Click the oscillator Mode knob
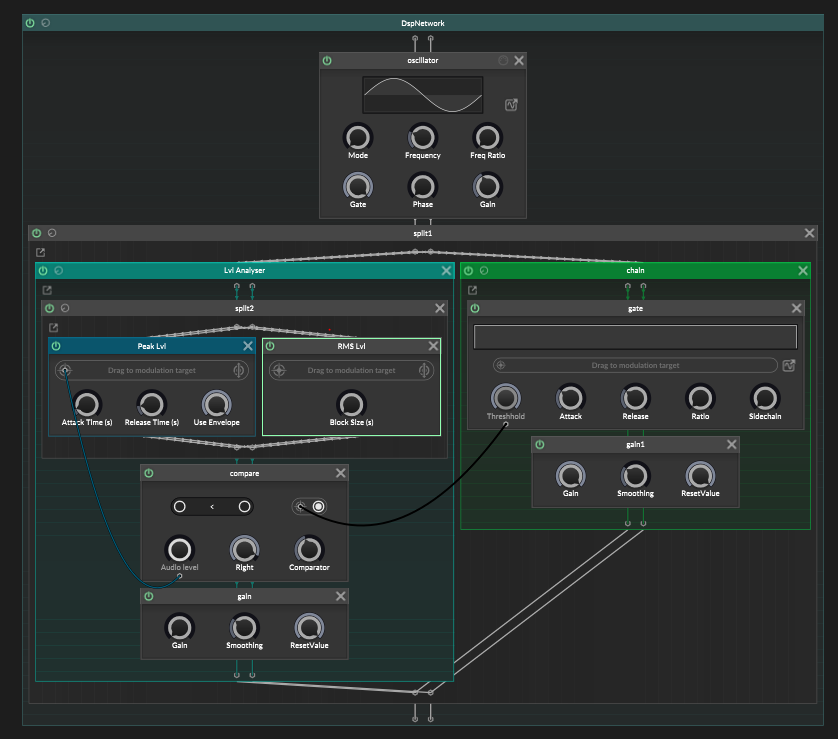 click(358, 138)
